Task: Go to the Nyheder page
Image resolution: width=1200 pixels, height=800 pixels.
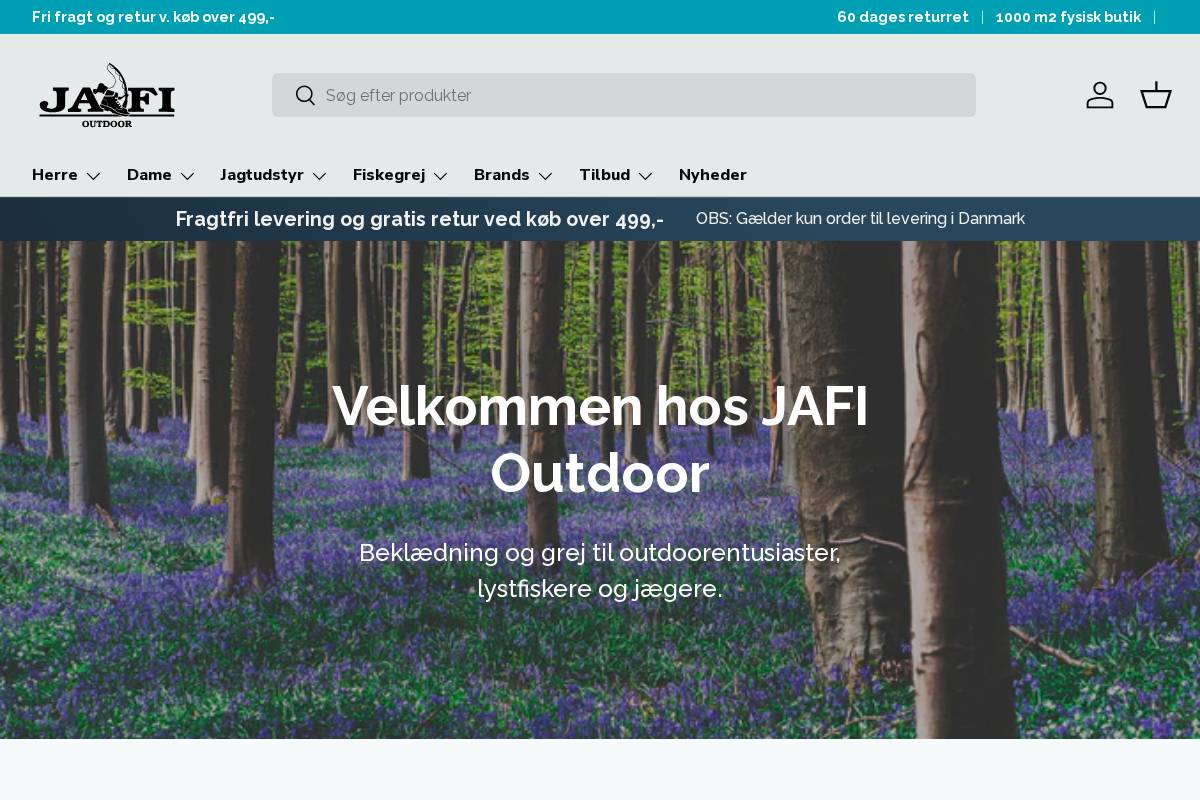Action: (713, 175)
